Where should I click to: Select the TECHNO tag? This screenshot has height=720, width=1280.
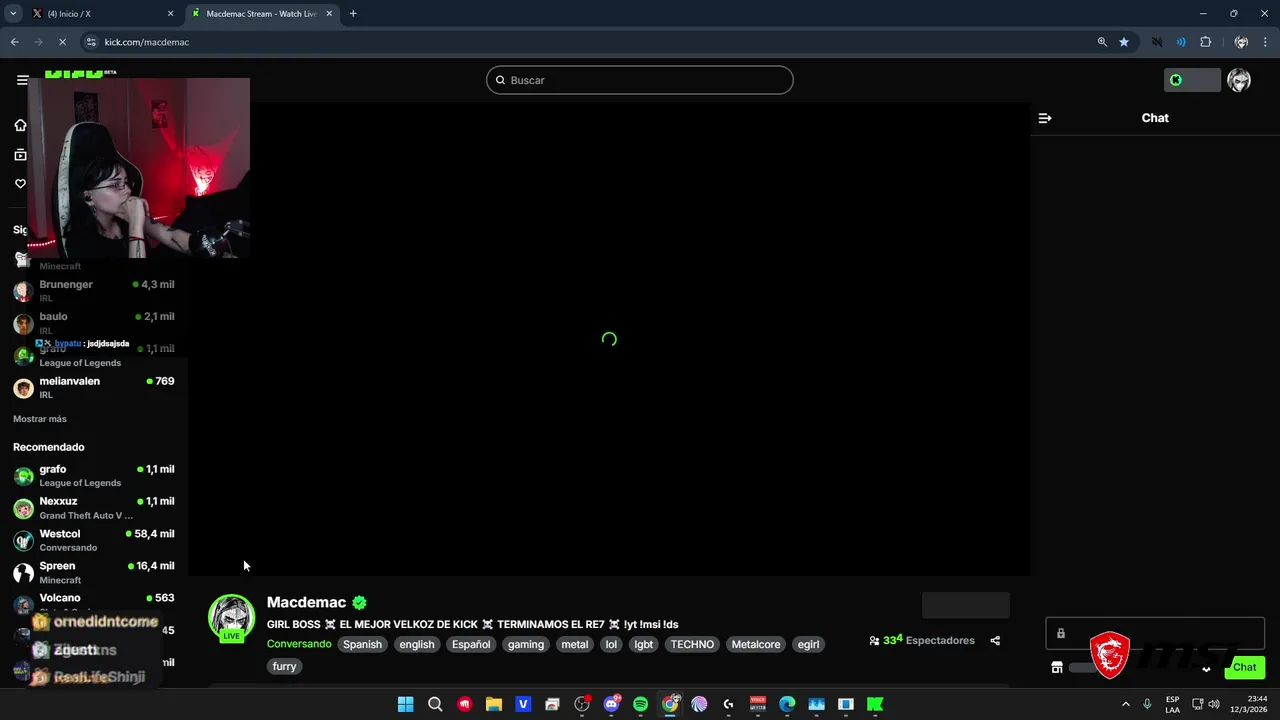(x=692, y=644)
